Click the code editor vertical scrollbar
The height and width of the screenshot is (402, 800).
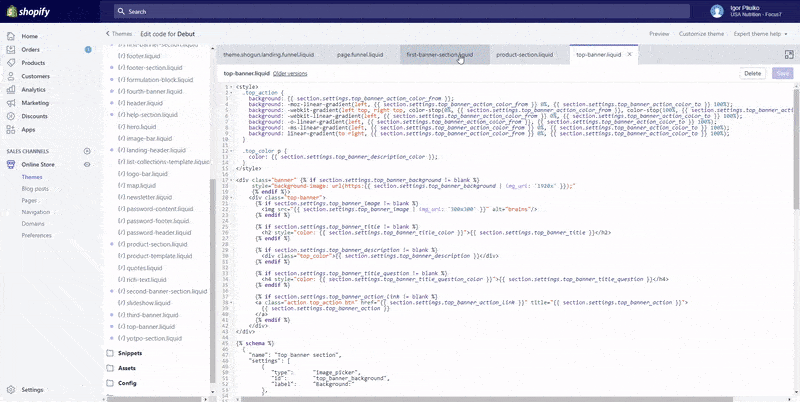tap(796, 148)
